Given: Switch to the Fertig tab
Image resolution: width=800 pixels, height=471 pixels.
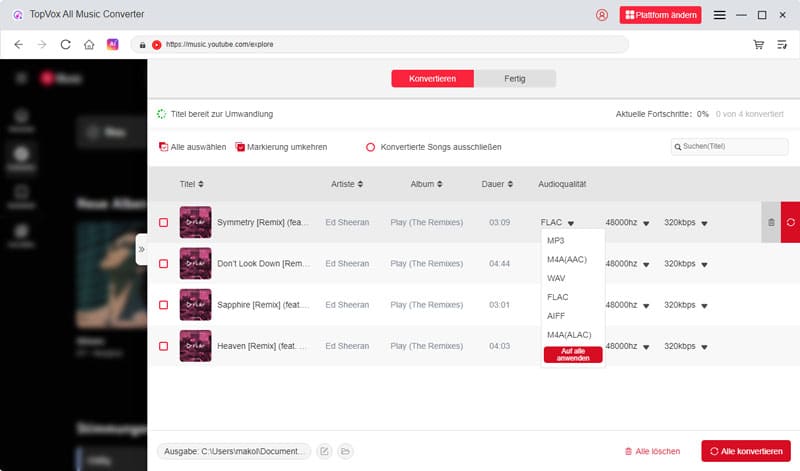Looking at the screenshot, I should coord(515,79).
